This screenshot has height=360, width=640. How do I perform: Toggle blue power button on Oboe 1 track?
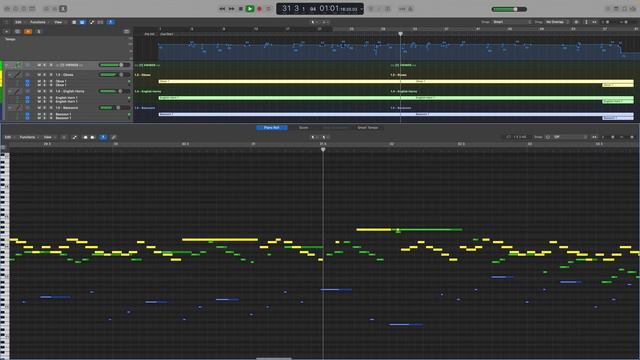coord(27,81)
